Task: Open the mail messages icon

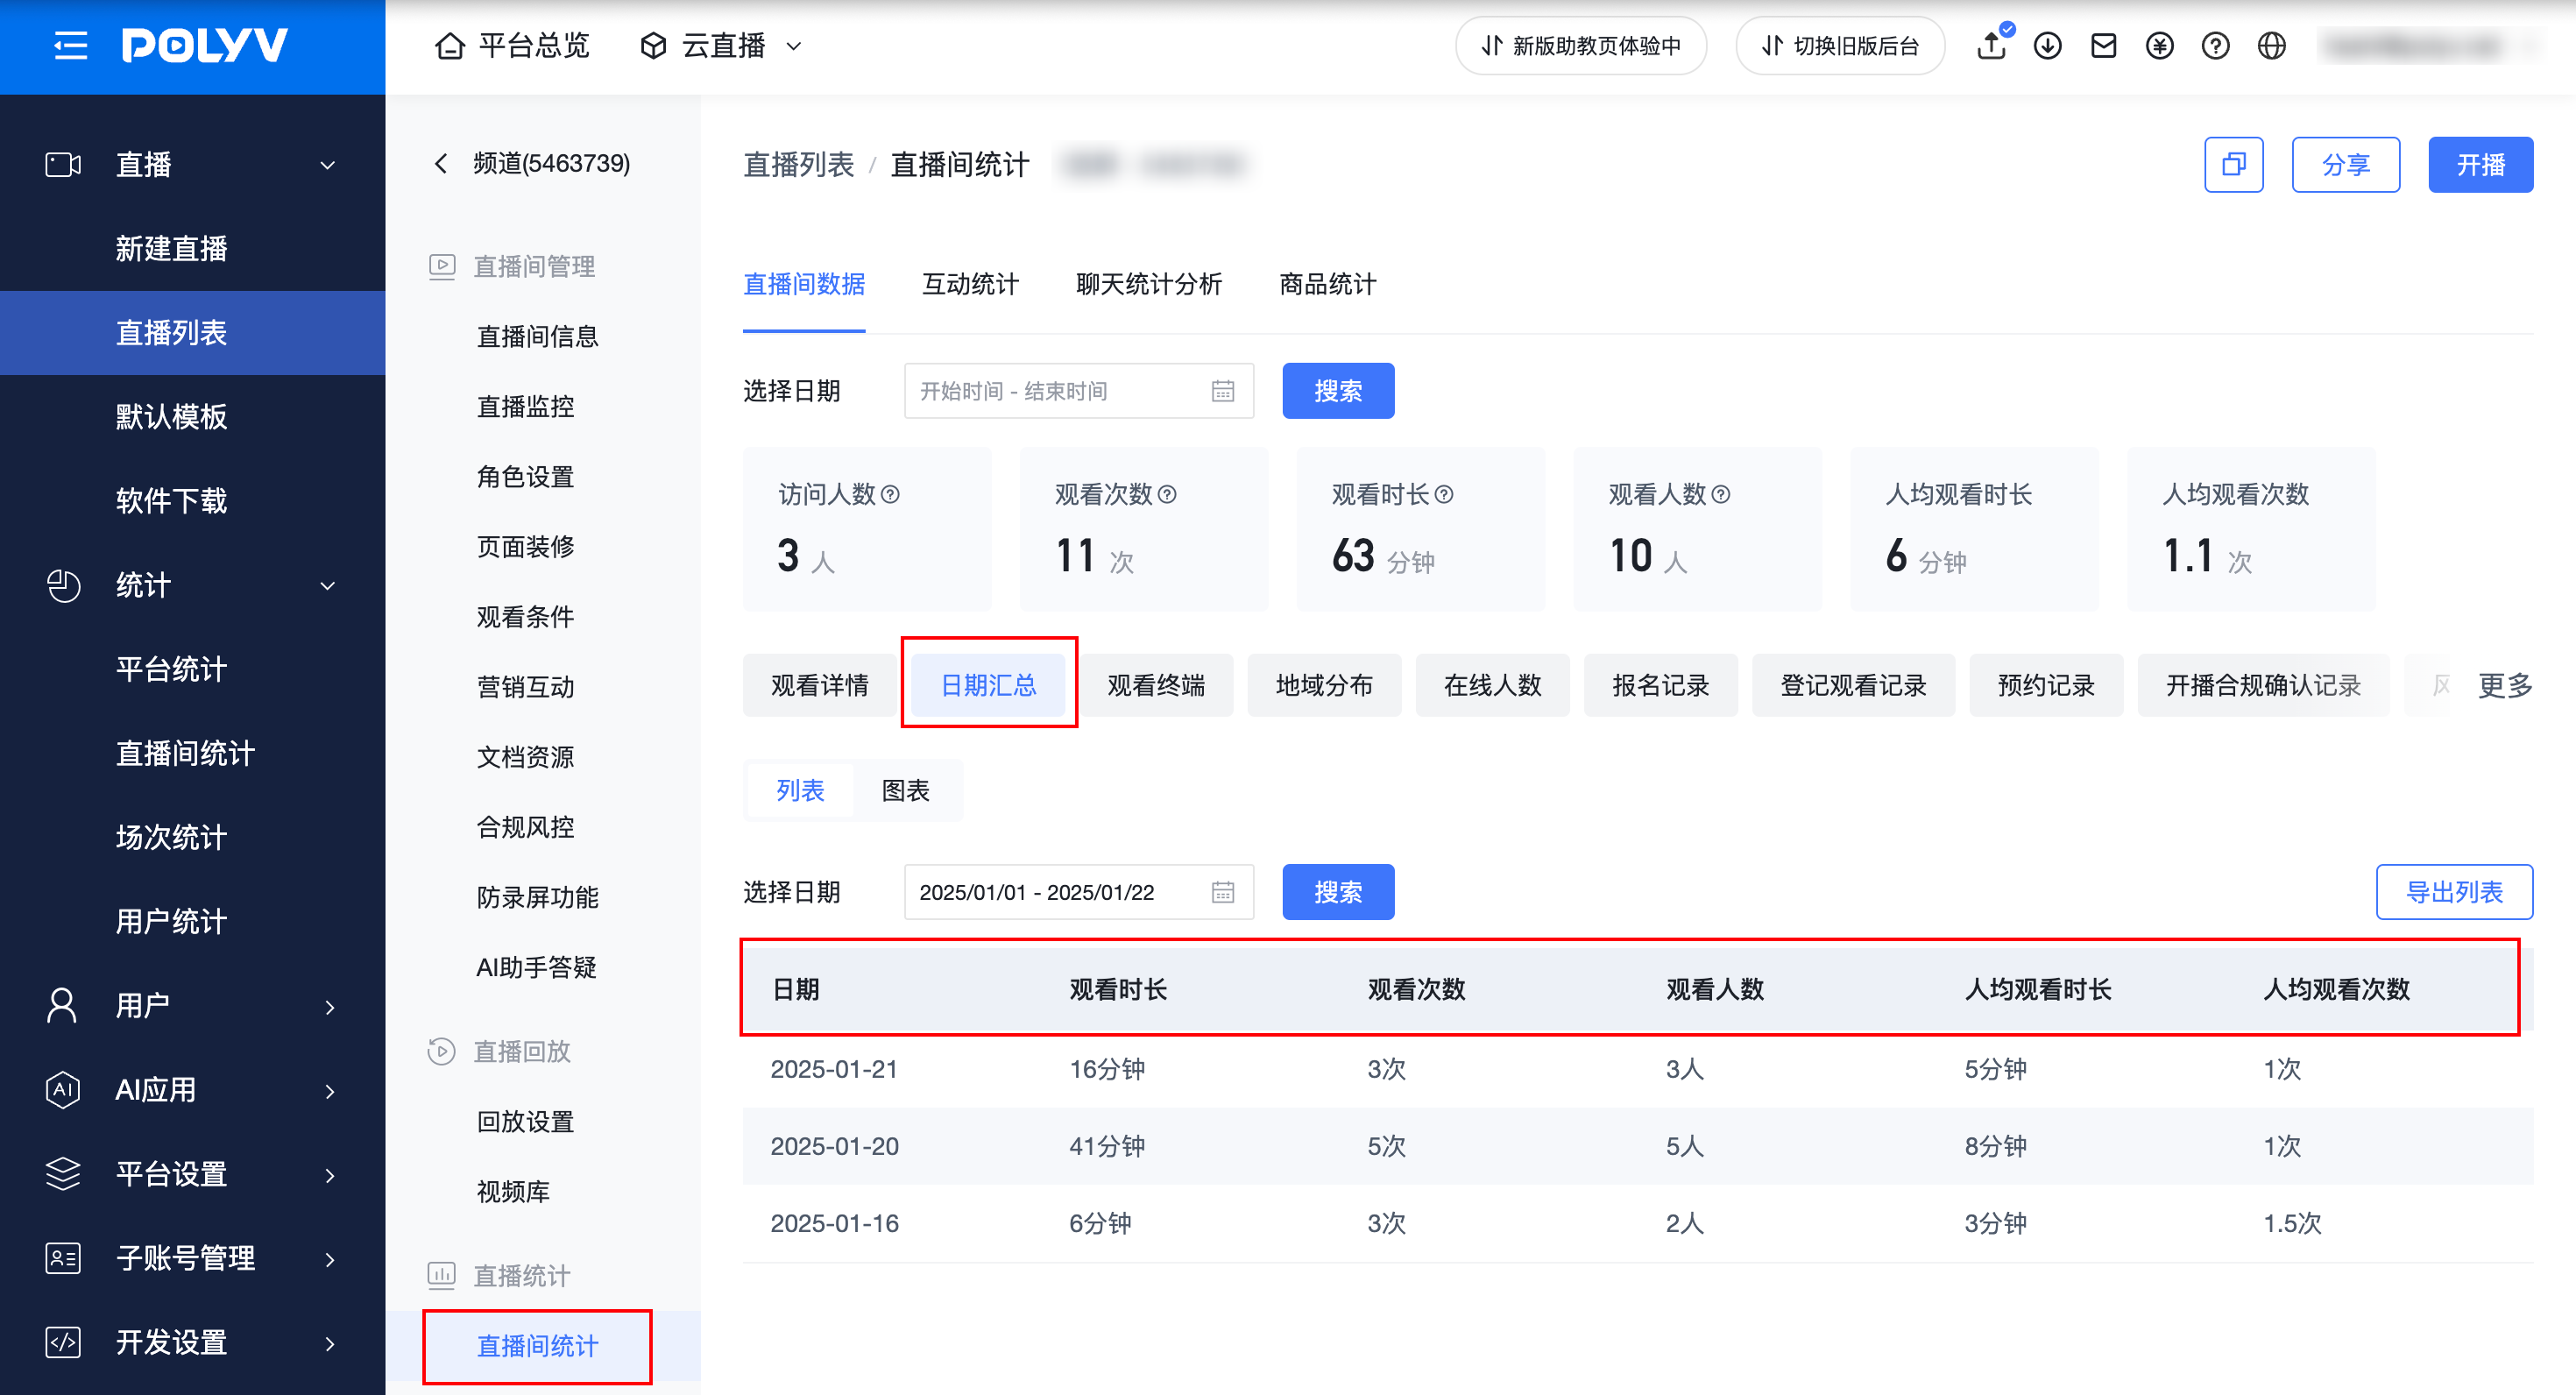Action: 2104,46
